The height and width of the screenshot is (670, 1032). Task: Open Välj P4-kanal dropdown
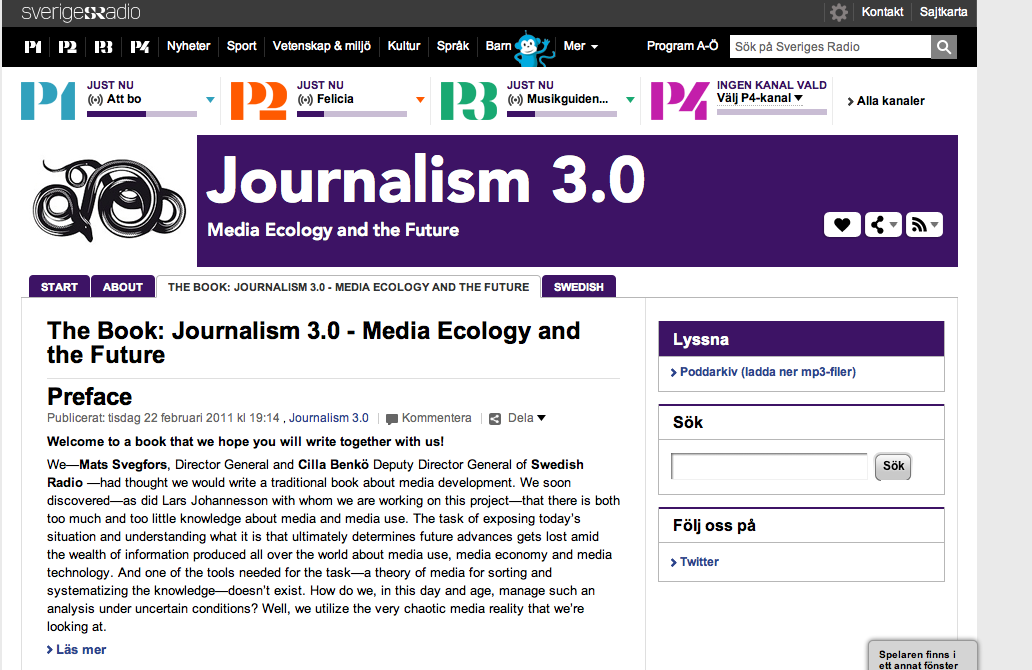pos(760,98)
